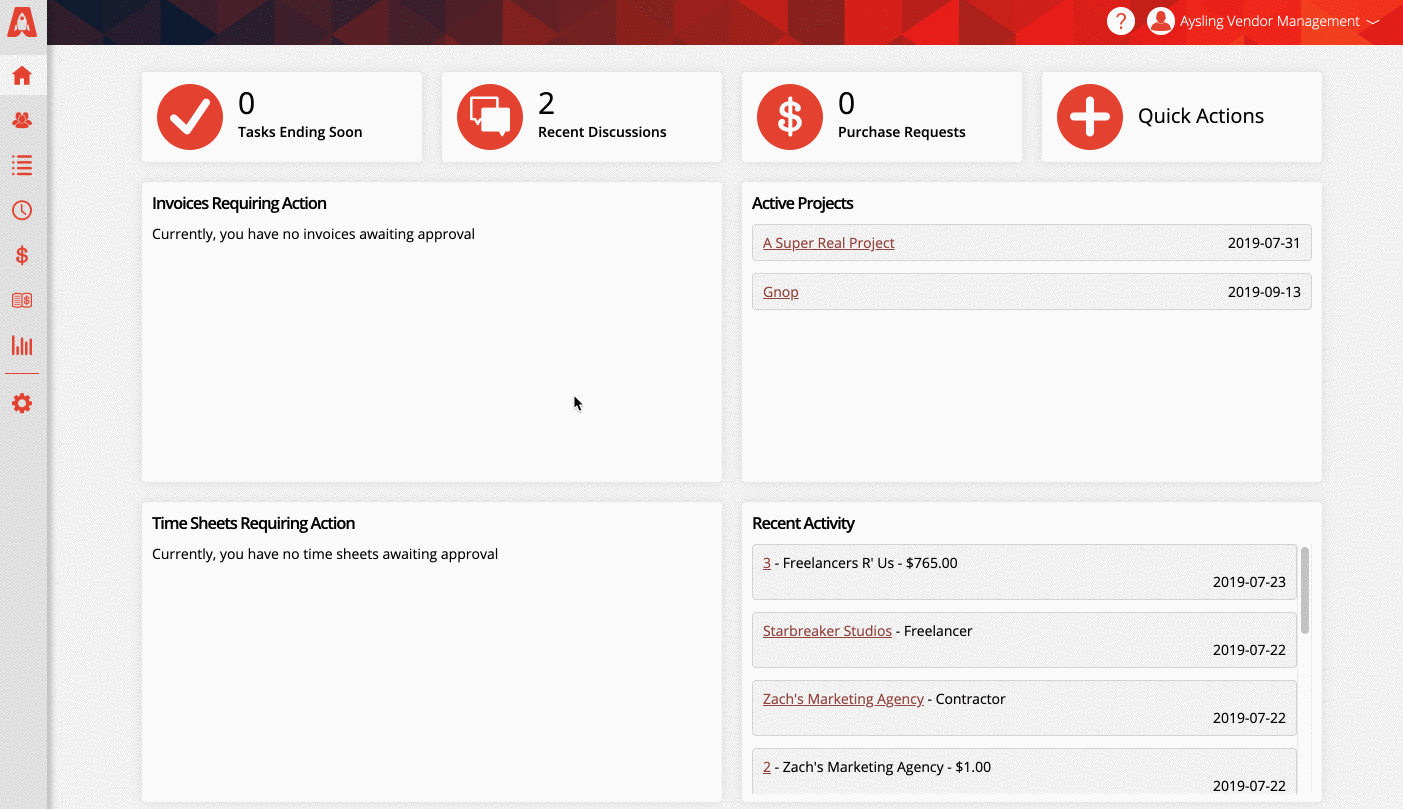This screenshot has width=1403, height=809.
Task: Open the settings gear icon in sidebar
Action: tap(22, 404)
